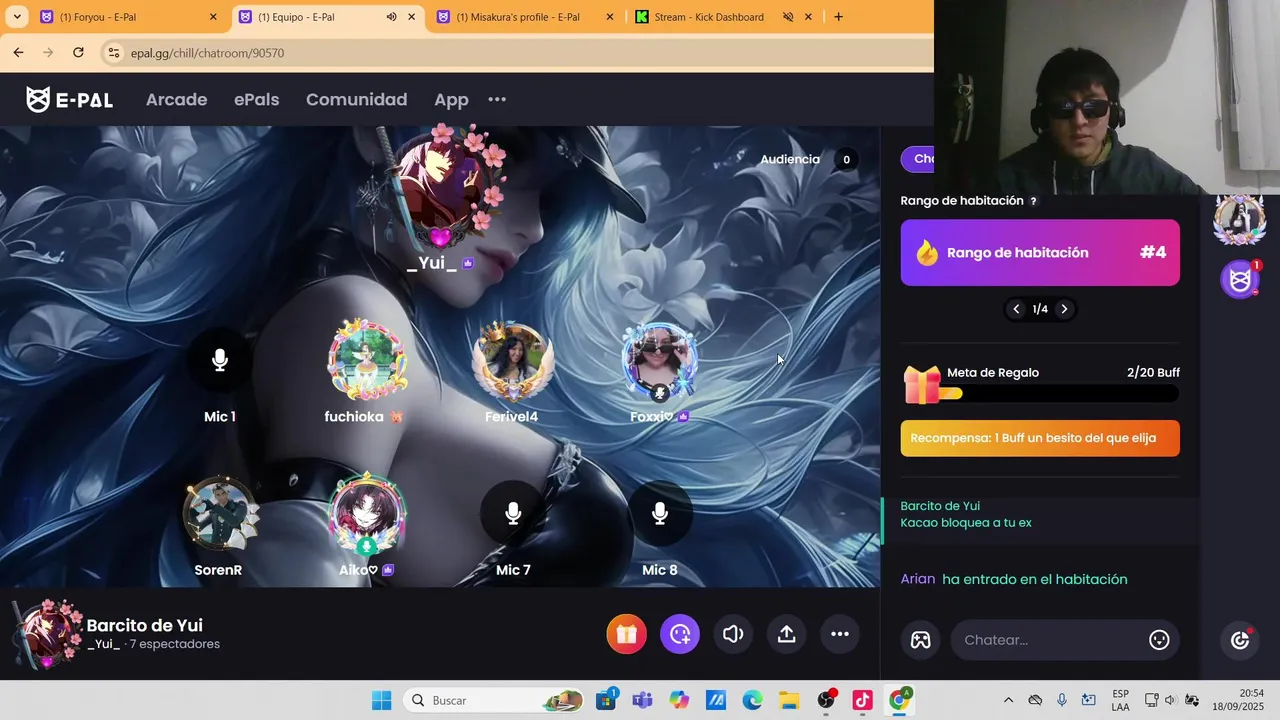The image size is (1280, 720).
Task: Open TikTok app from taskbar
Action: coord(863,700)
